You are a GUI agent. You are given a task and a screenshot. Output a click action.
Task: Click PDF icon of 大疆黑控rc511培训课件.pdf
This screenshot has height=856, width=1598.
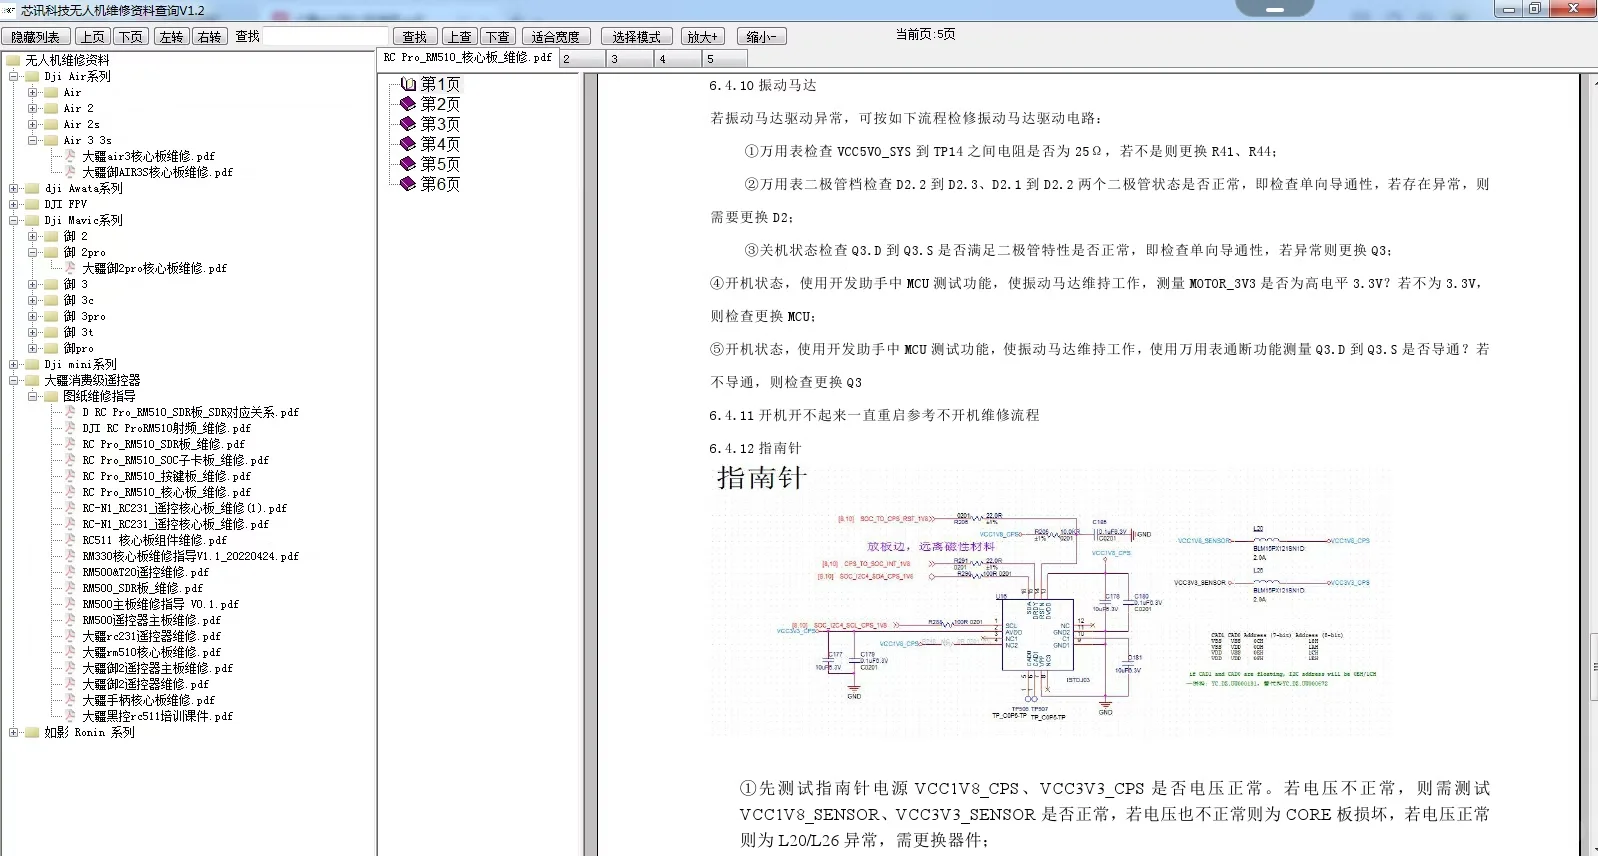(x=71, y=716)
